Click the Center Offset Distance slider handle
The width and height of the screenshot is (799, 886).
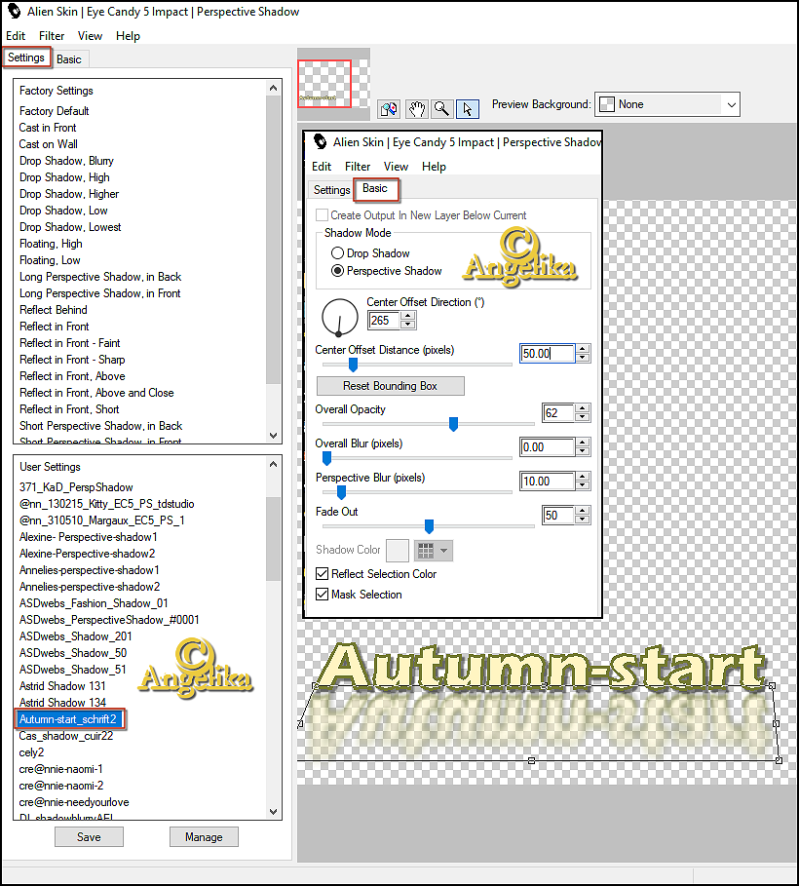point(353,366)
